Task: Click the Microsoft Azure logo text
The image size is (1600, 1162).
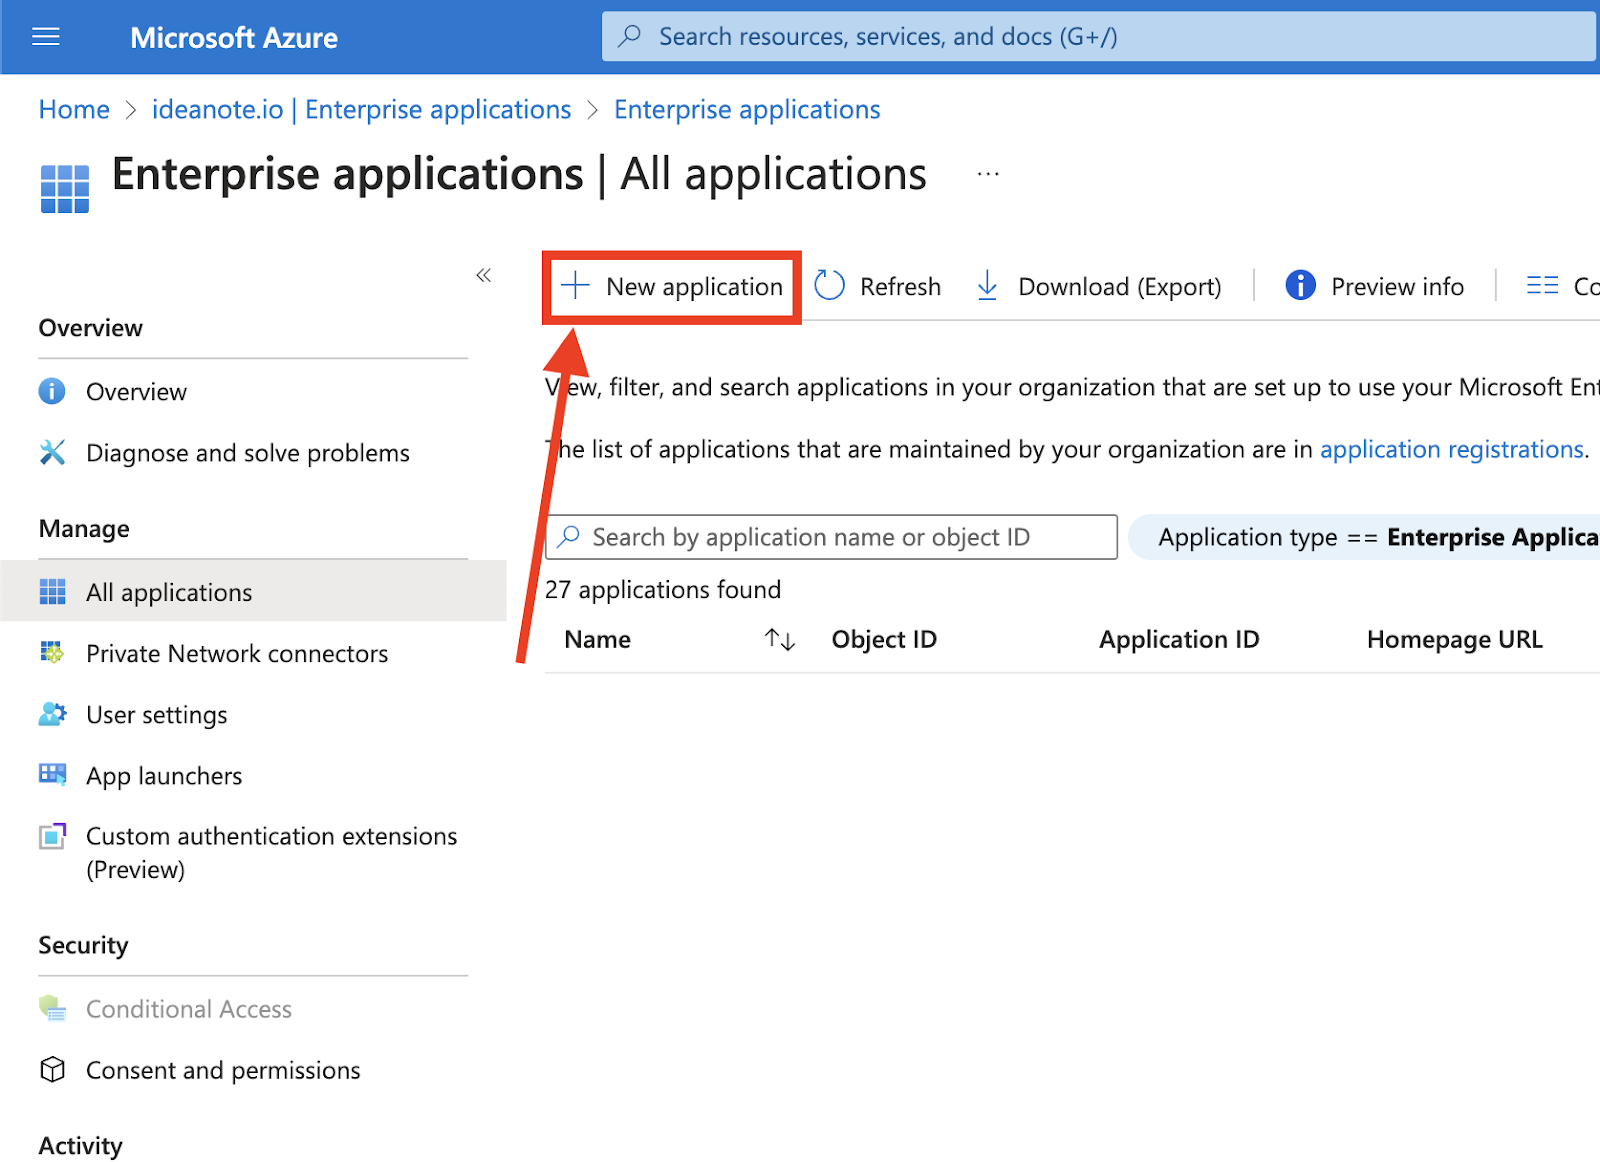Action: pos(234,38)
